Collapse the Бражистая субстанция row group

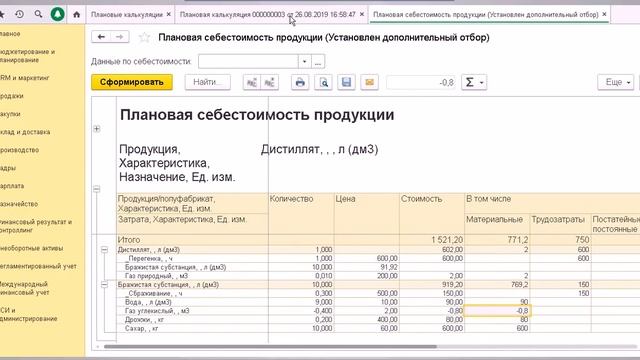(104, 284)
